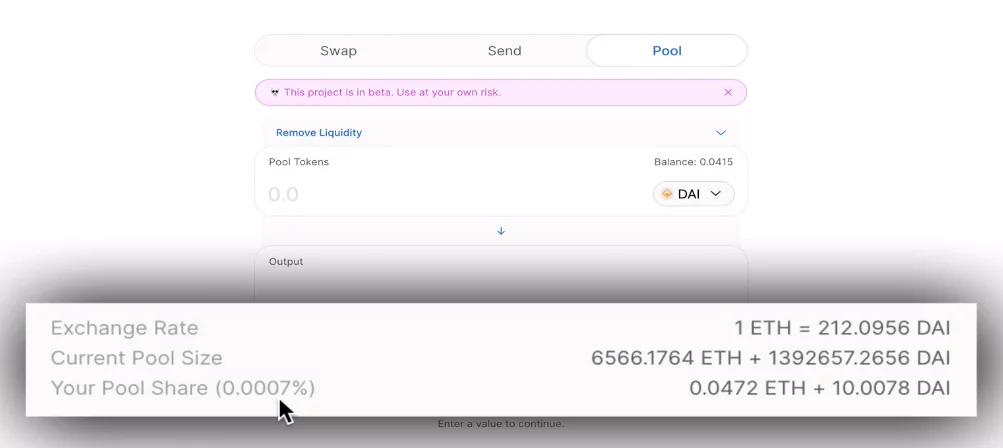Screen dimensions: 1003x448
Task: Click the Balance: 0.0415 label
Action: coord(693,162)
